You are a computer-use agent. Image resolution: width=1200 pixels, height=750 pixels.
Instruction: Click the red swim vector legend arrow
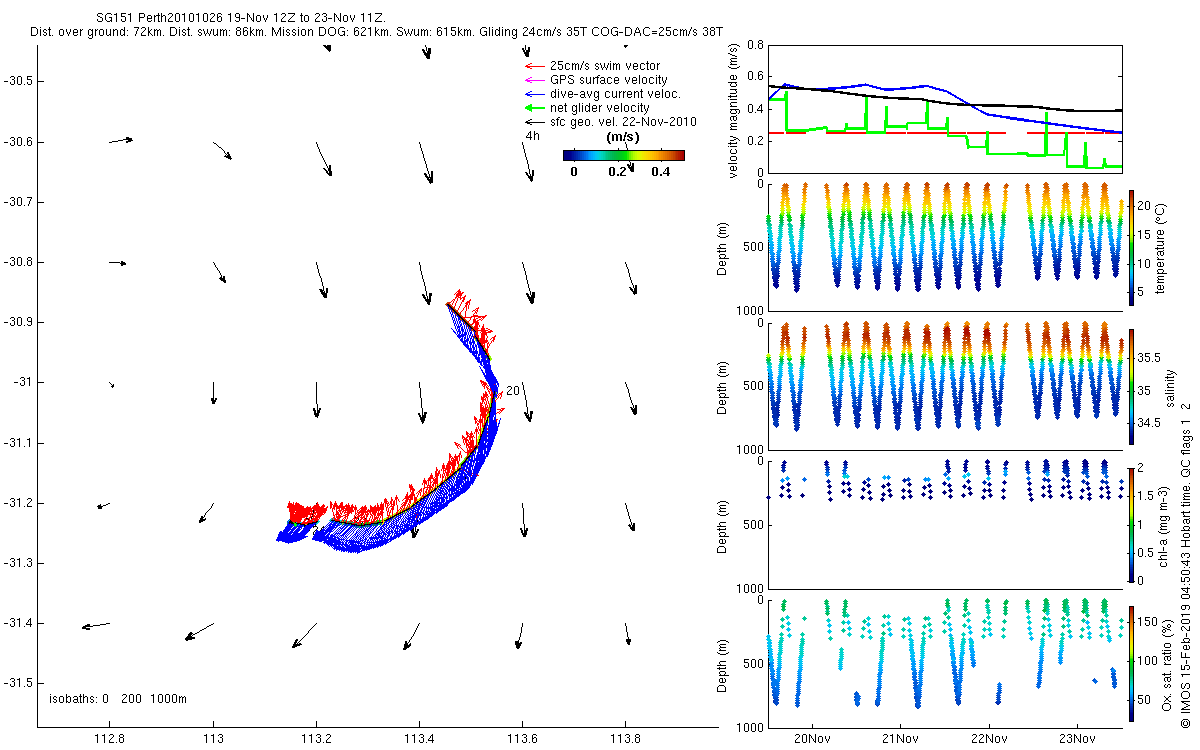click(x=533, y=66)
